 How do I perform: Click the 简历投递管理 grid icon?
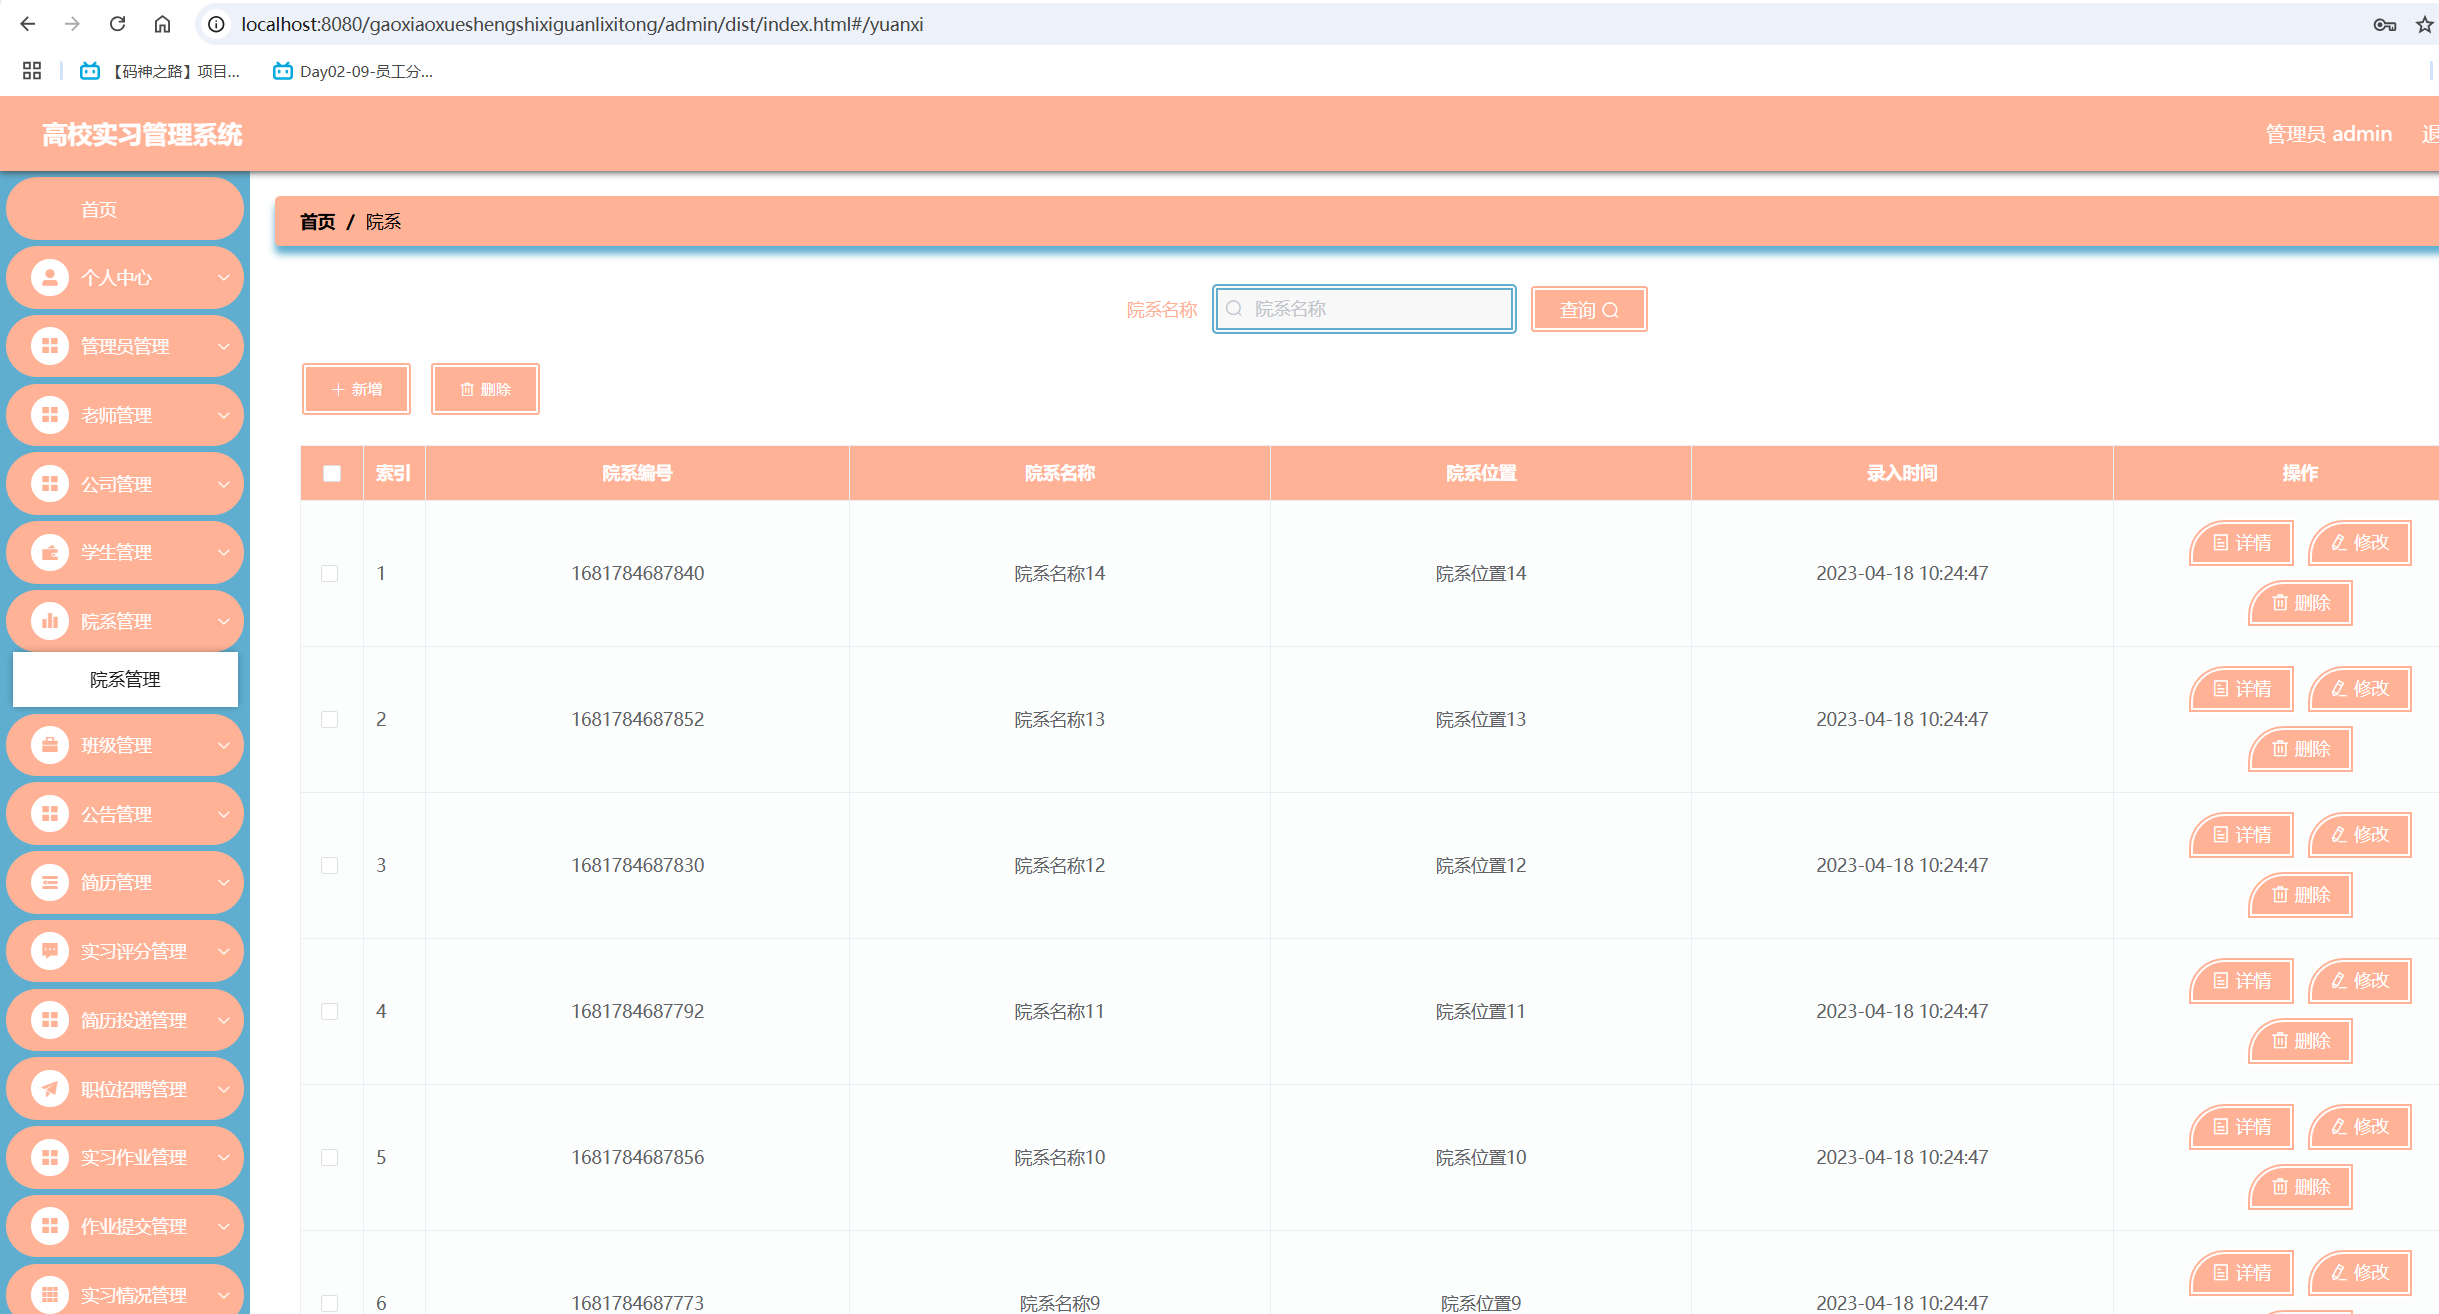coord(49,1020)
